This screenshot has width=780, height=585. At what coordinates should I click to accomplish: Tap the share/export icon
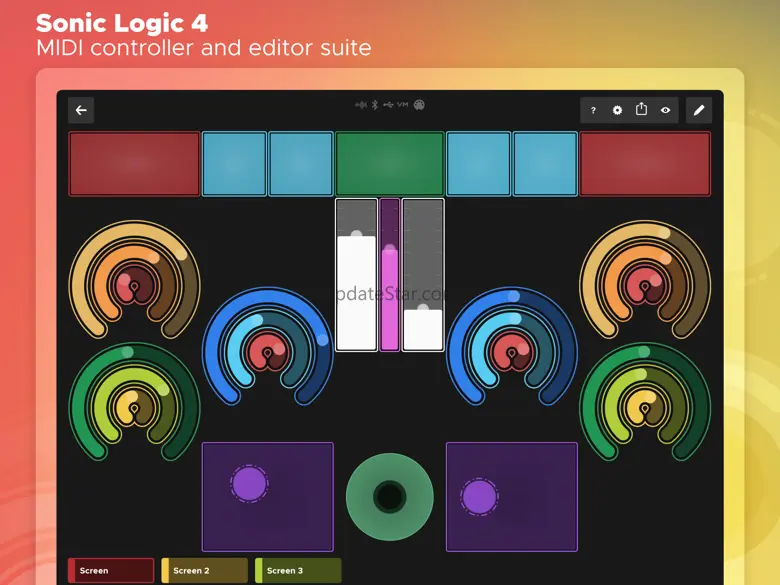642,109
